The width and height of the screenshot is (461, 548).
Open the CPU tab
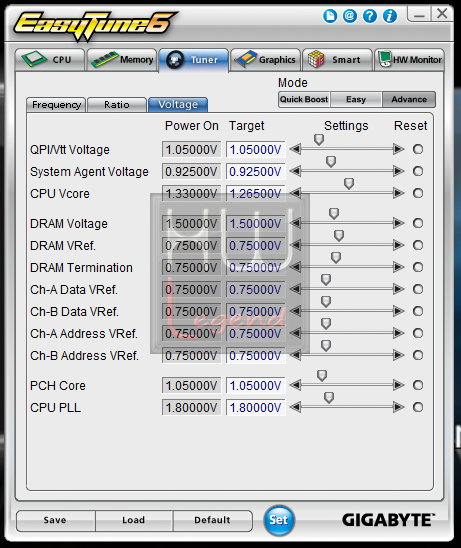pyautogui.click(x=50, y=60)
